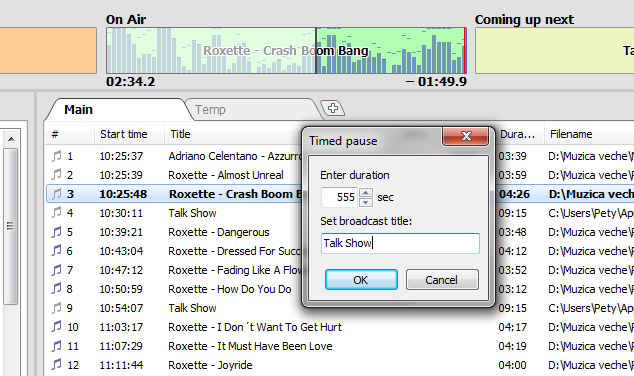Image resolution: width=634 pixels, height=376 pixels.
Task: Click the note icon for track 8
Action: (57, 289)
